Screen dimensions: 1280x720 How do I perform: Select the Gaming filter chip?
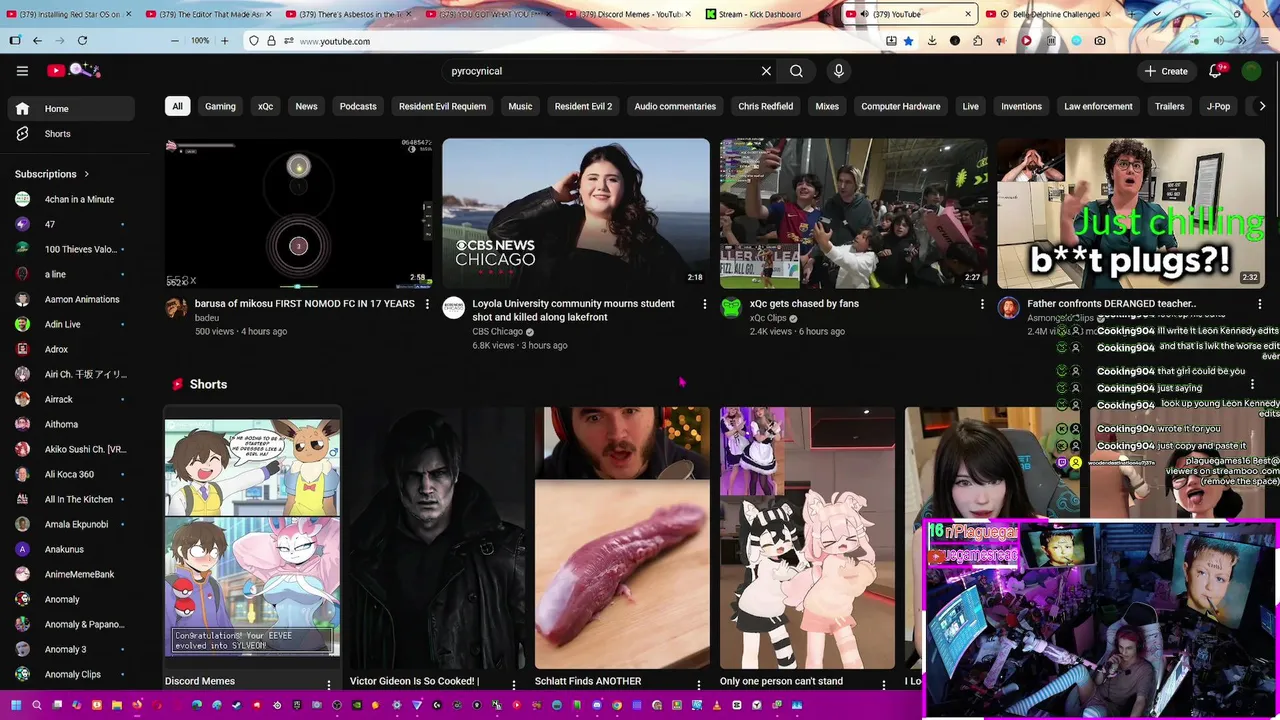(x=220, y=106)
